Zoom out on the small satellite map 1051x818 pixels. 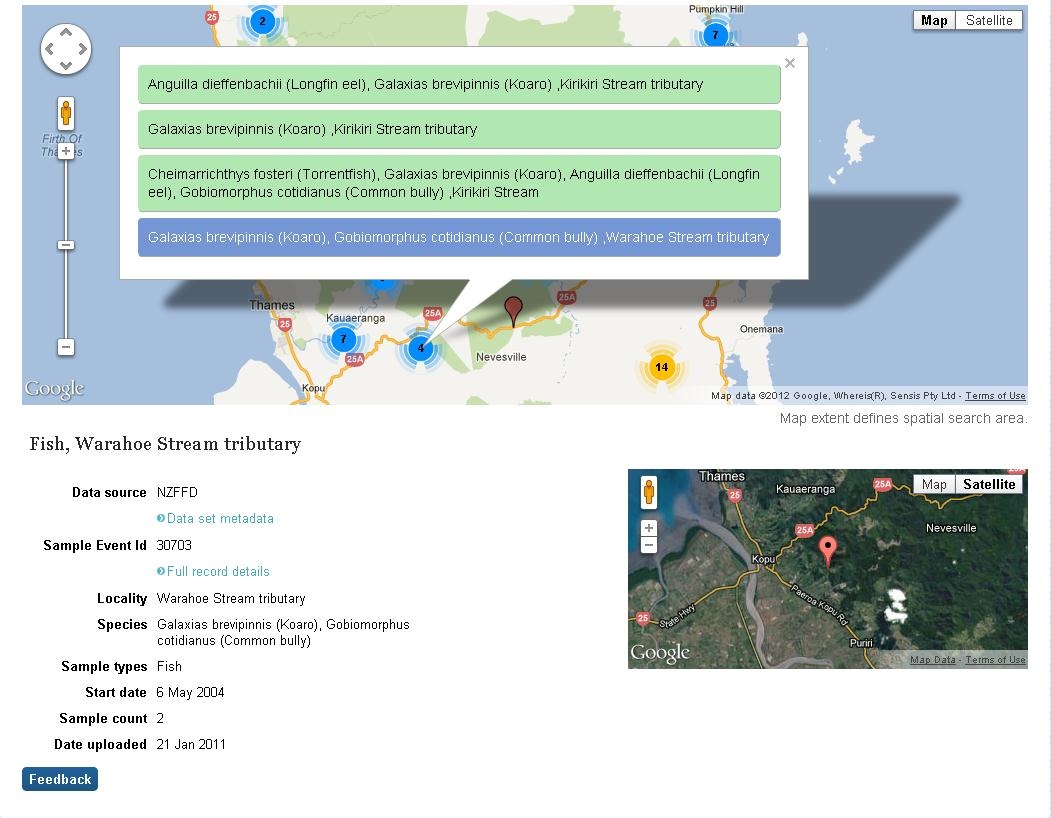649,545
